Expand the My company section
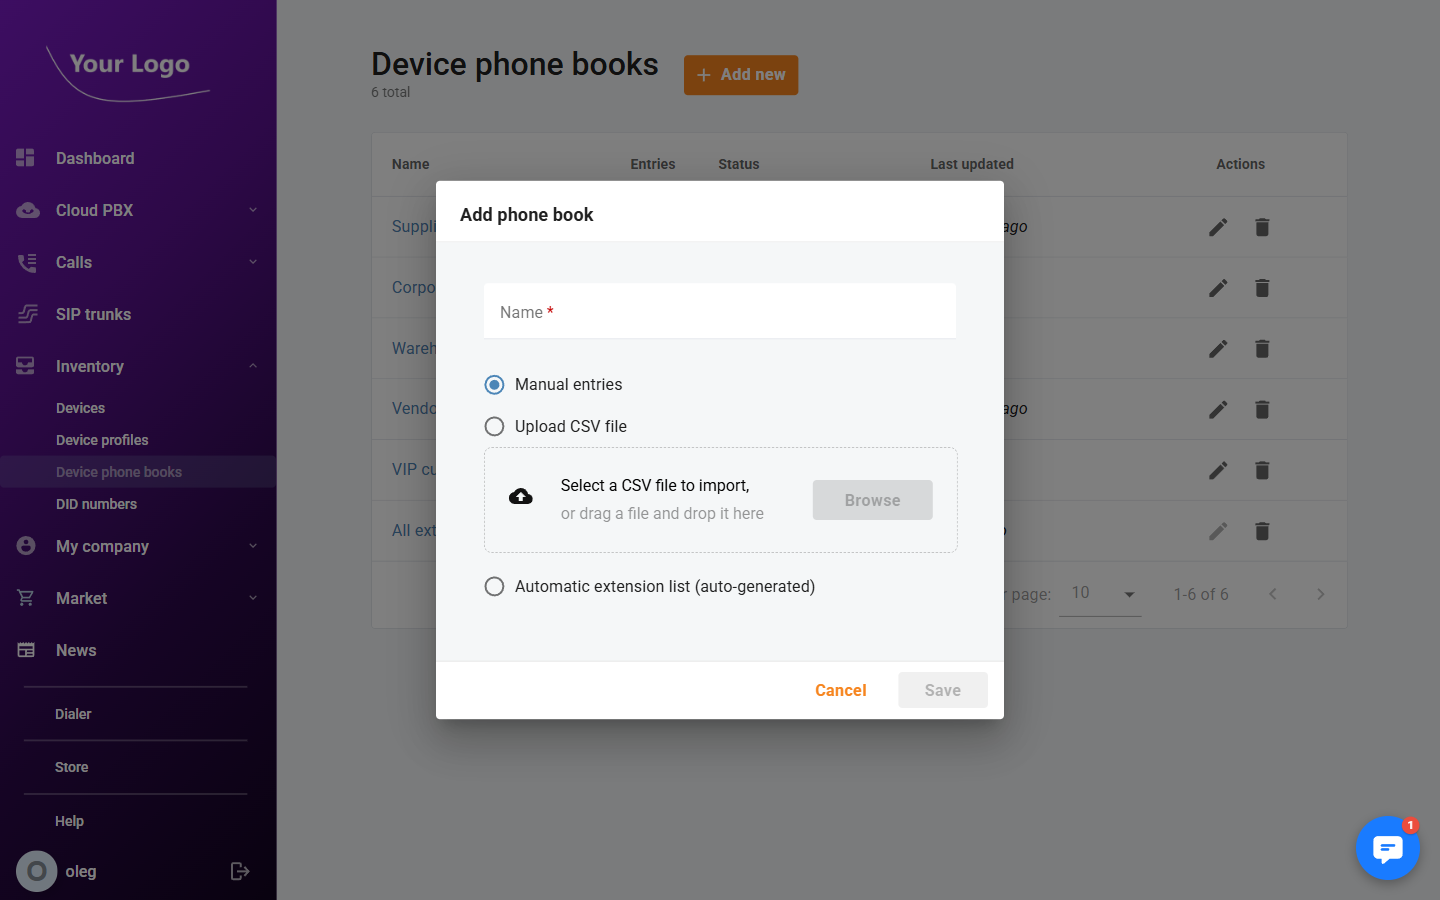1440x900 pixels. point(253,546)
